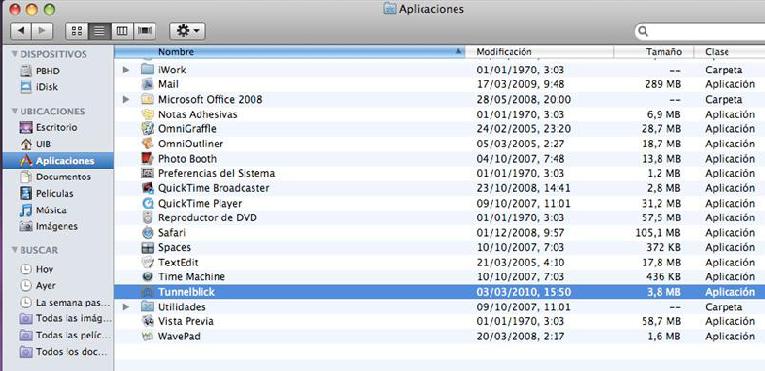765x371 pixels.
Task: Select the OmniGraffle icon
Action: coord(147,129)
